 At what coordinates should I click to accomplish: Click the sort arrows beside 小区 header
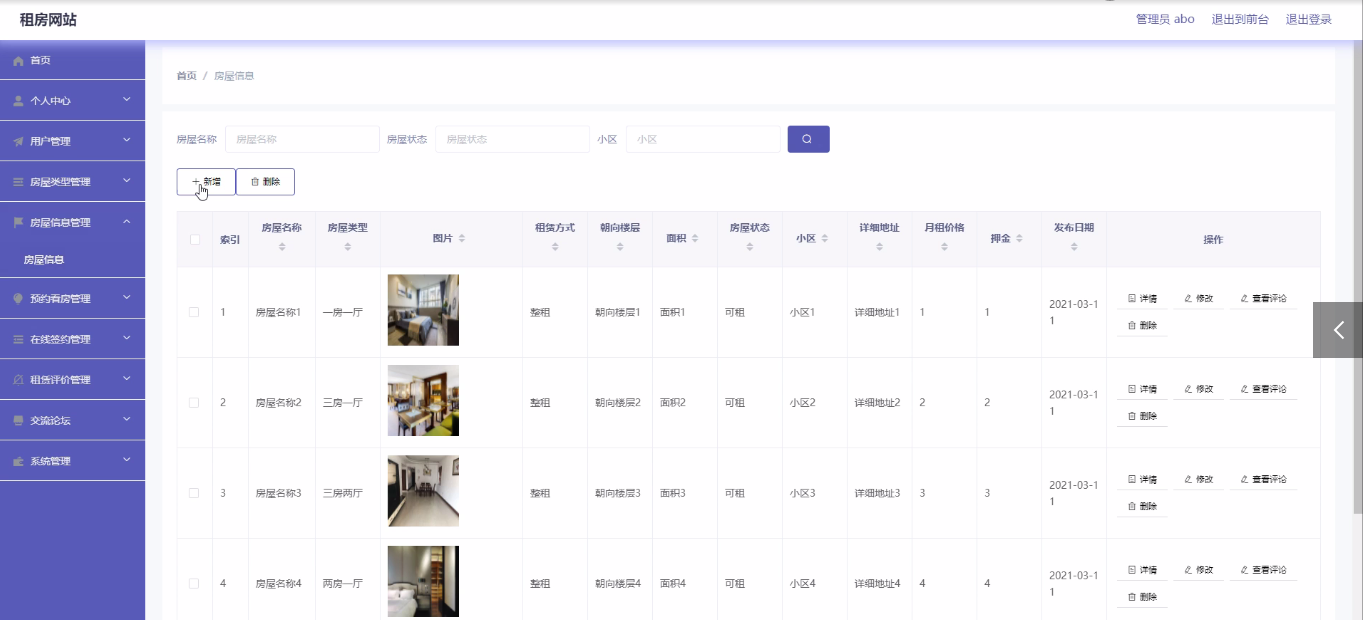tap(825, 239)
